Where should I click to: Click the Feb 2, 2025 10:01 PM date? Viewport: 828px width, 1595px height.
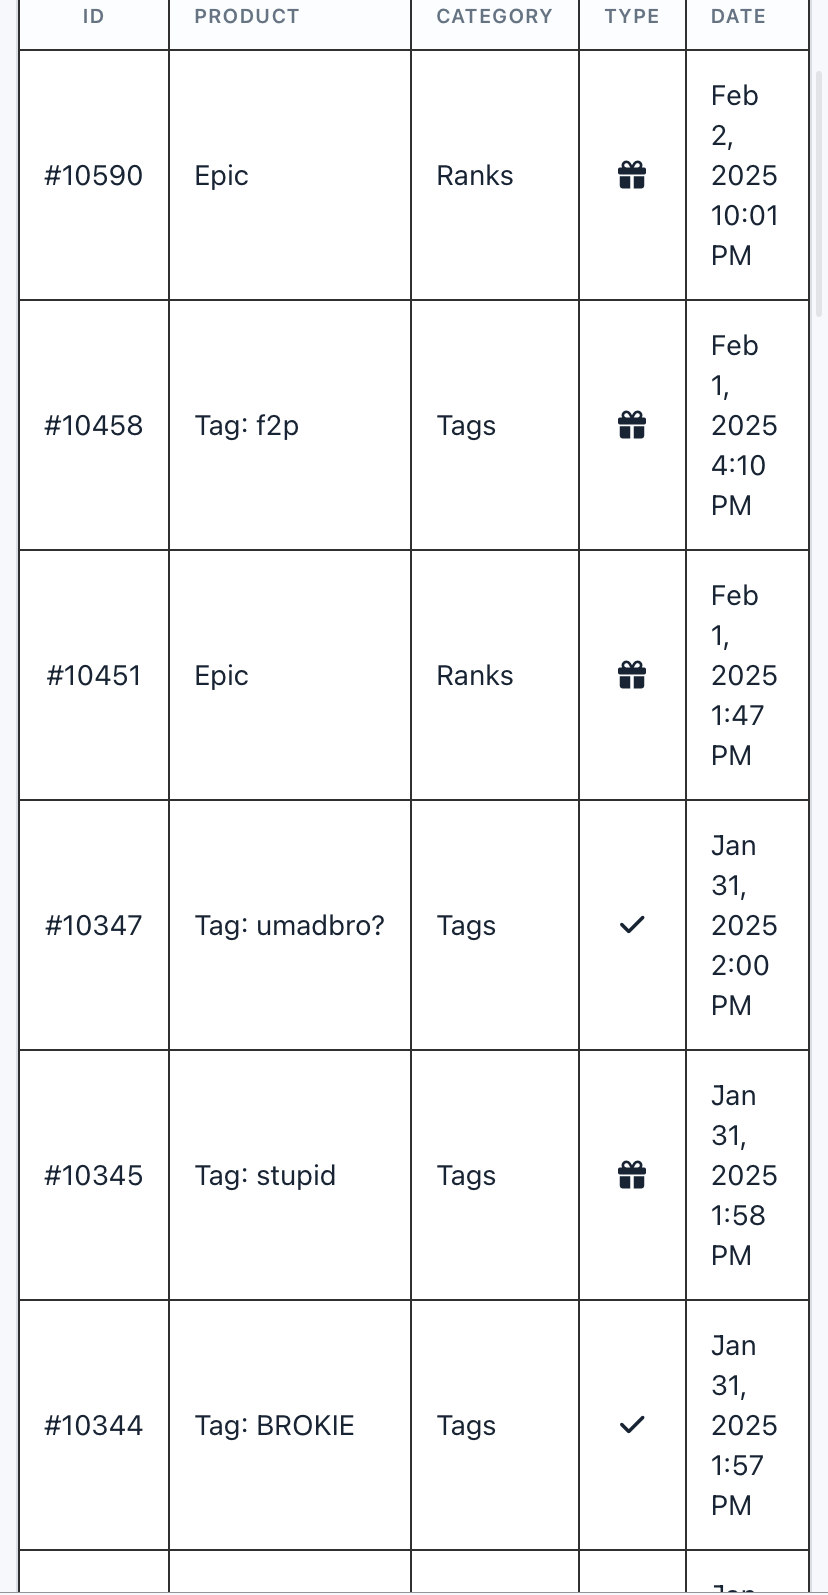(x=744, y=176)
